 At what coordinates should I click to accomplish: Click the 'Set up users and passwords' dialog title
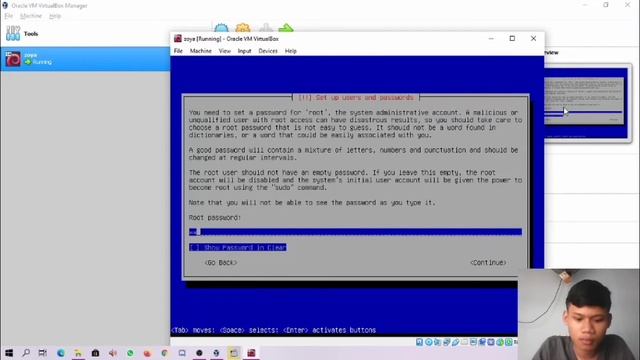coord(356,98)
